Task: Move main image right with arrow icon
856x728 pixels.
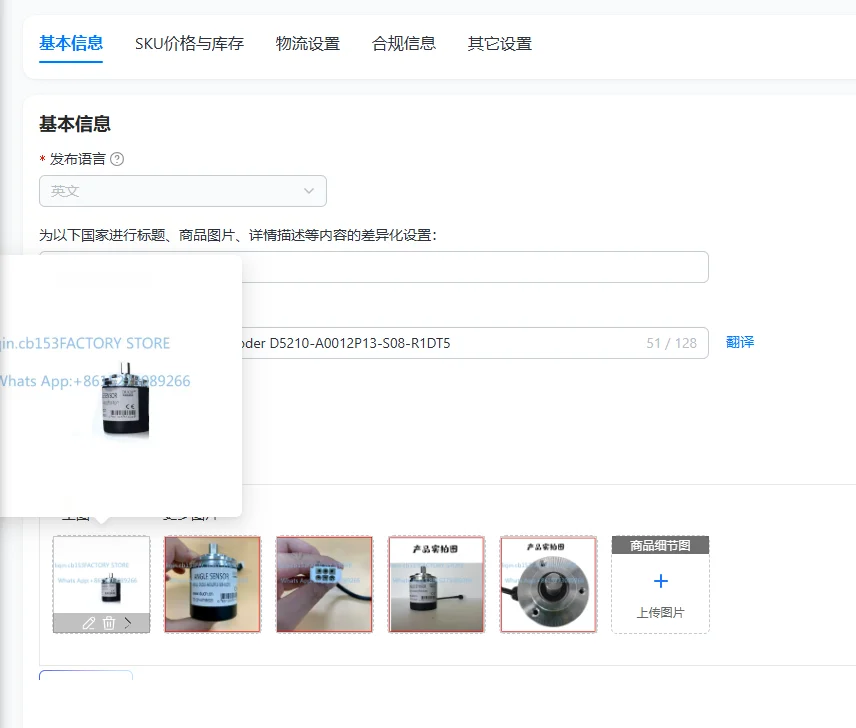Action: tap(128, 623)
